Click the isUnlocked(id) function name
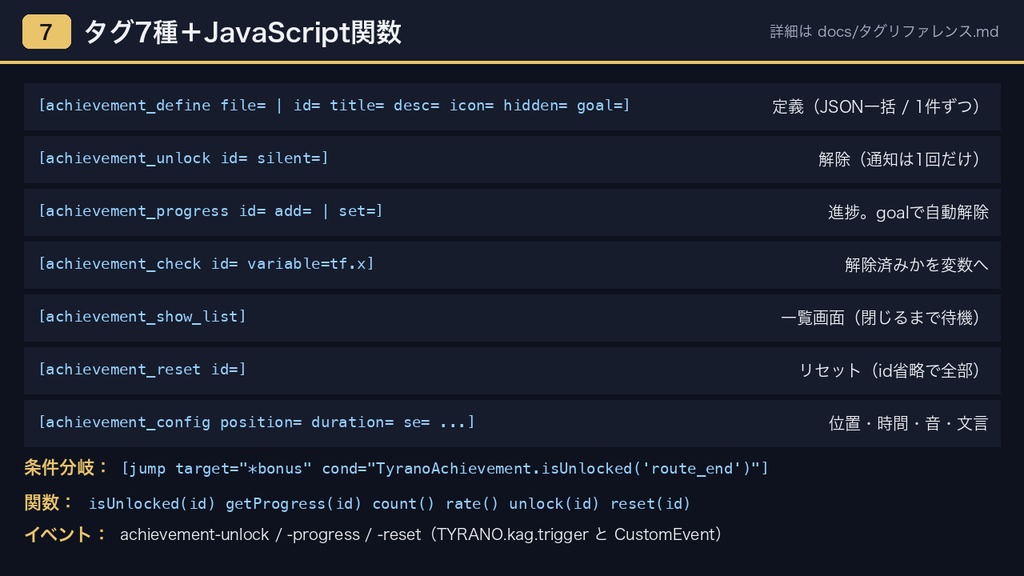The height and width of the screenshot is (576, 1024). coord(152,504)
